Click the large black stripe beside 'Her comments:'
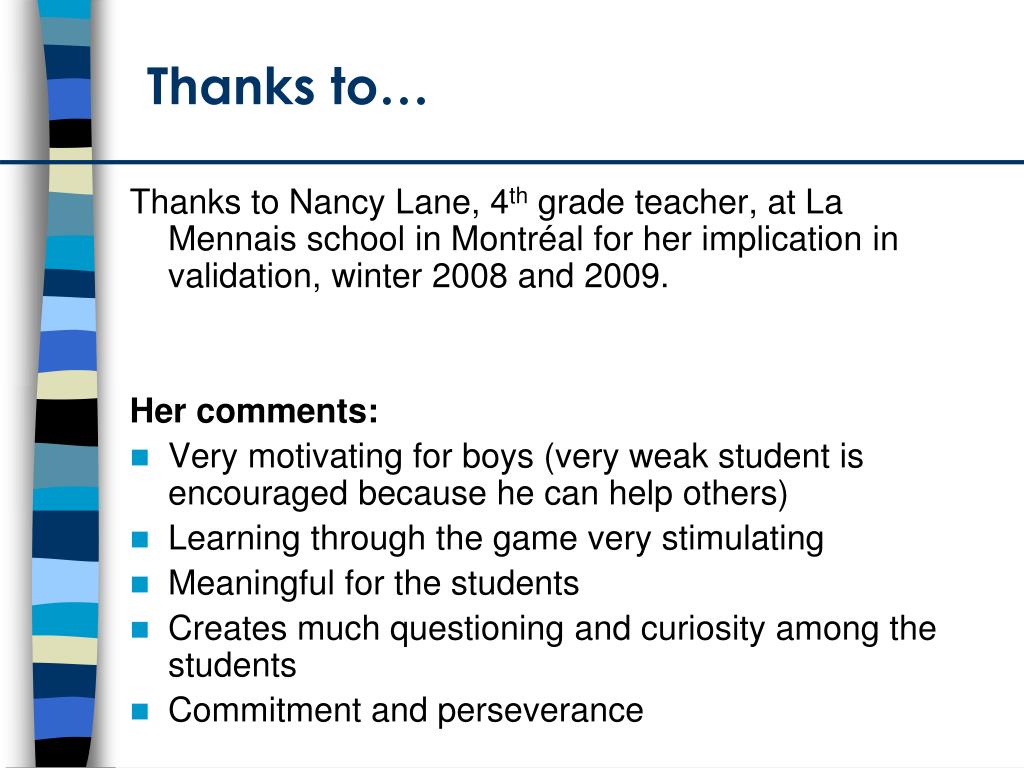Screen dimensions: 1024x768 (x=66, y=422)
